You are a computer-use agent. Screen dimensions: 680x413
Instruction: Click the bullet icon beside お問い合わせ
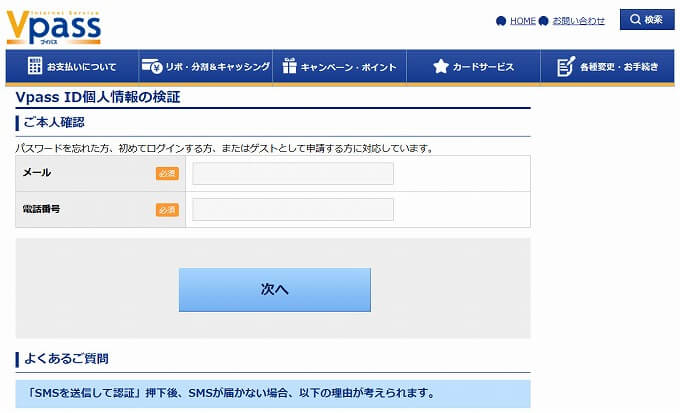(x=543, y=21)
